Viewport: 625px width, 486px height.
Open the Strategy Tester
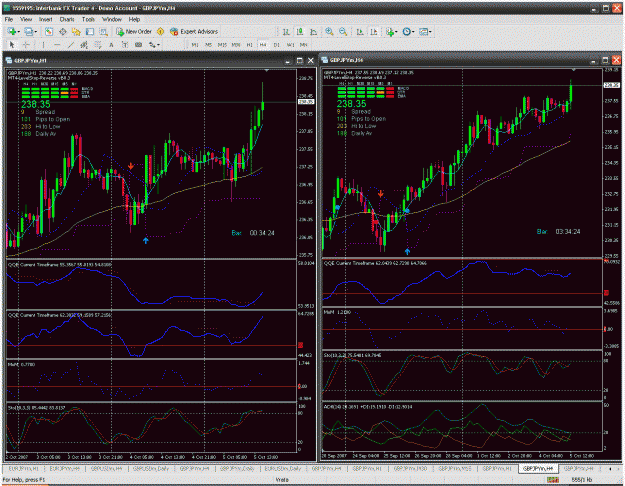coord(104,31)
